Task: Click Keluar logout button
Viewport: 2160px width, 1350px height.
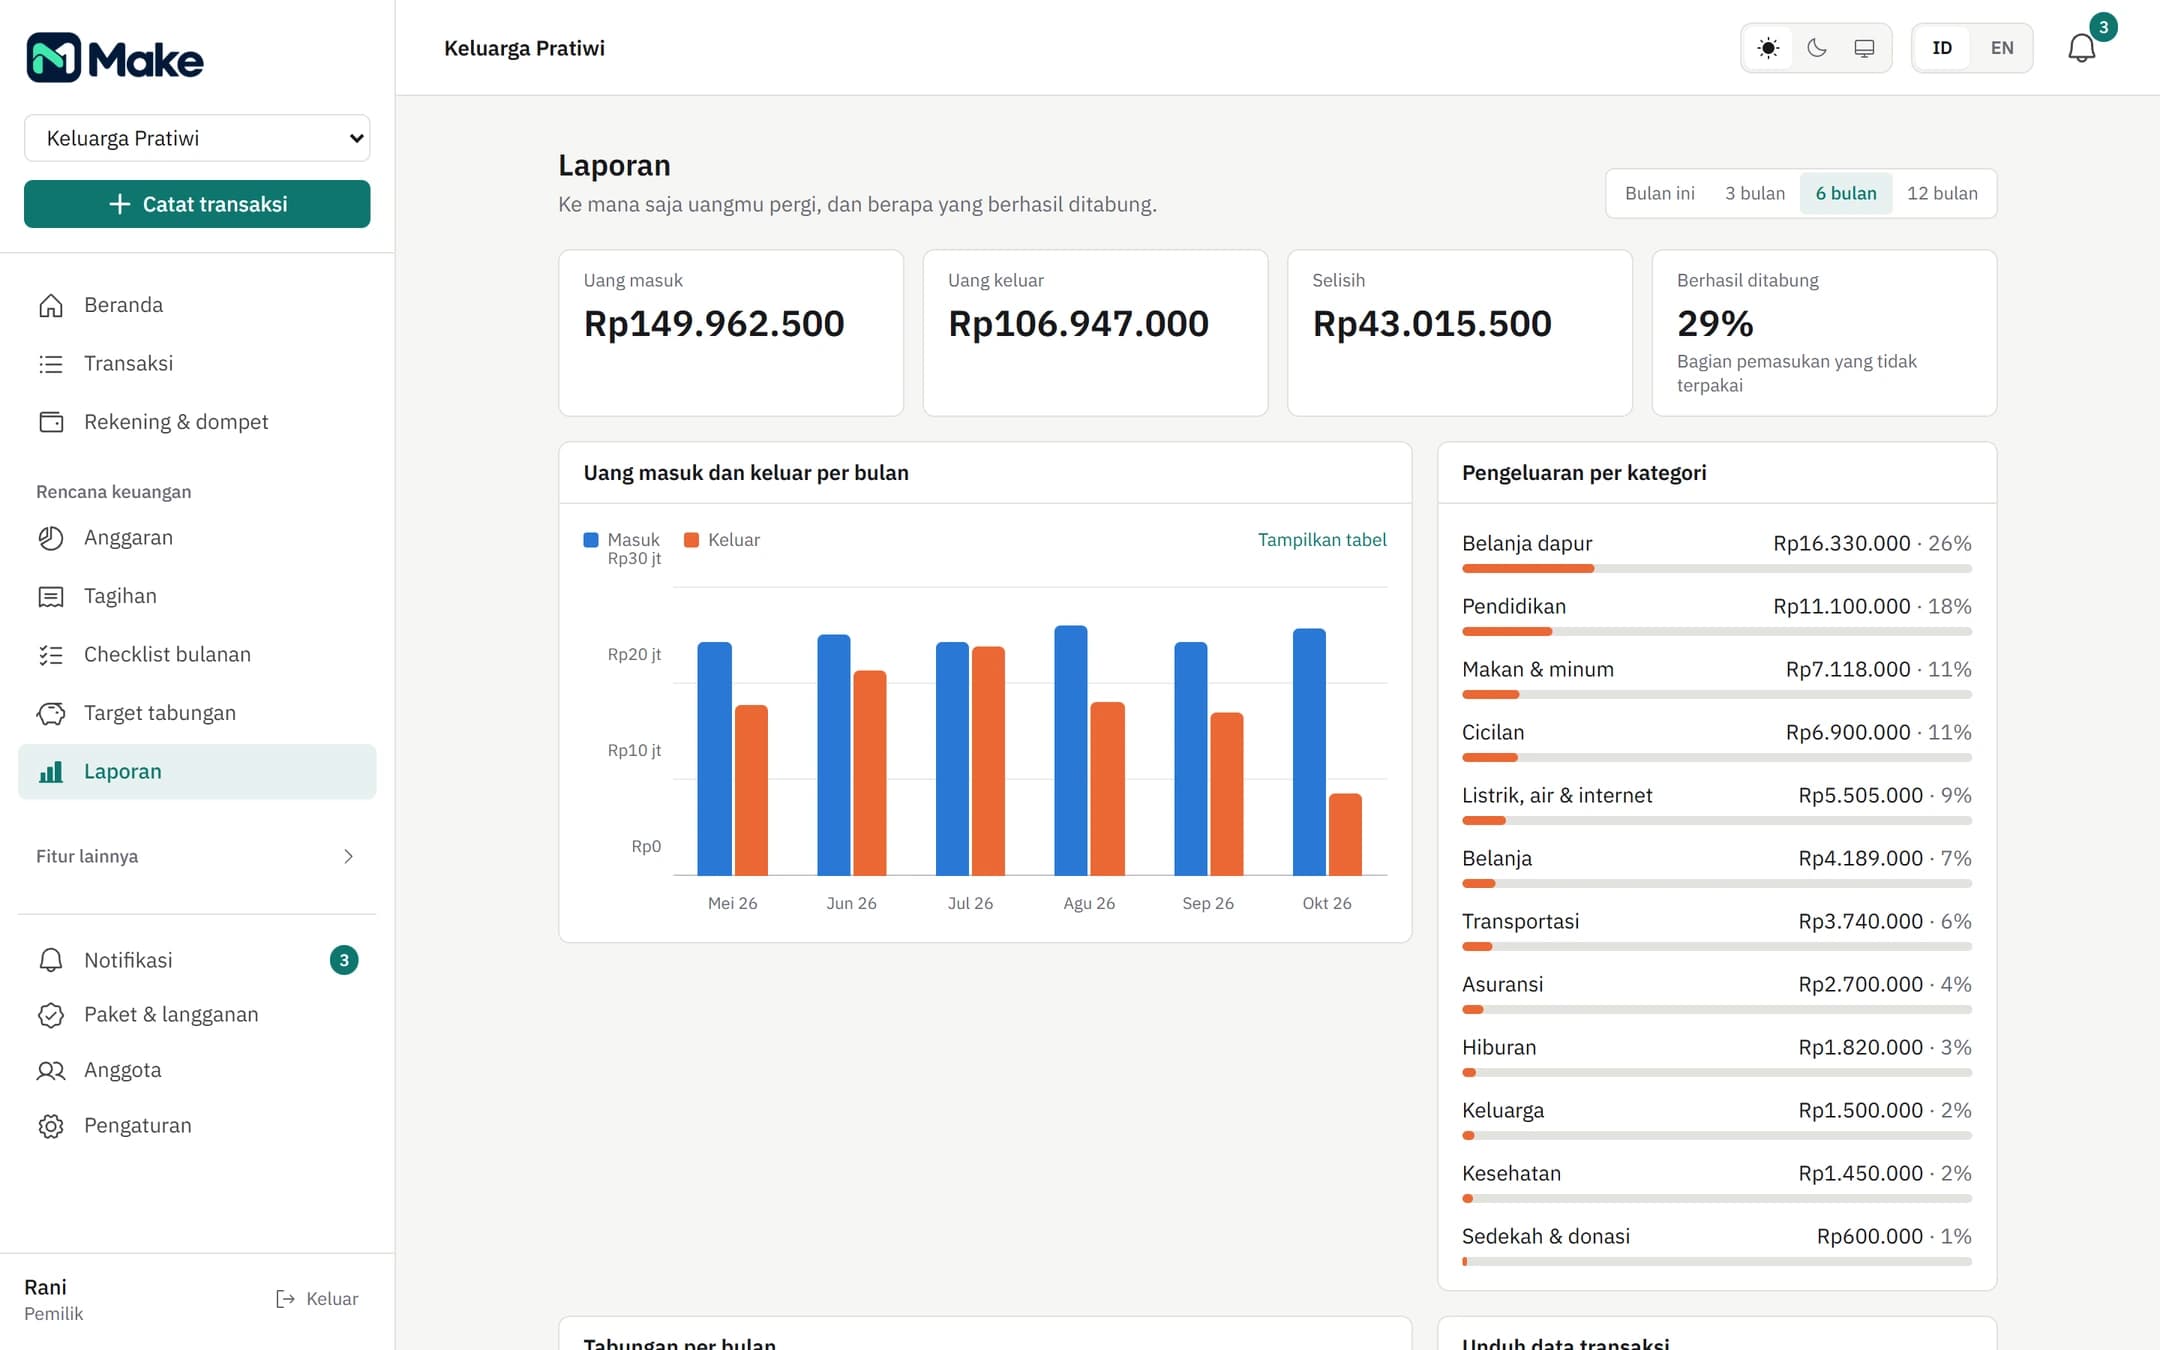Action: click(317, 1299)
